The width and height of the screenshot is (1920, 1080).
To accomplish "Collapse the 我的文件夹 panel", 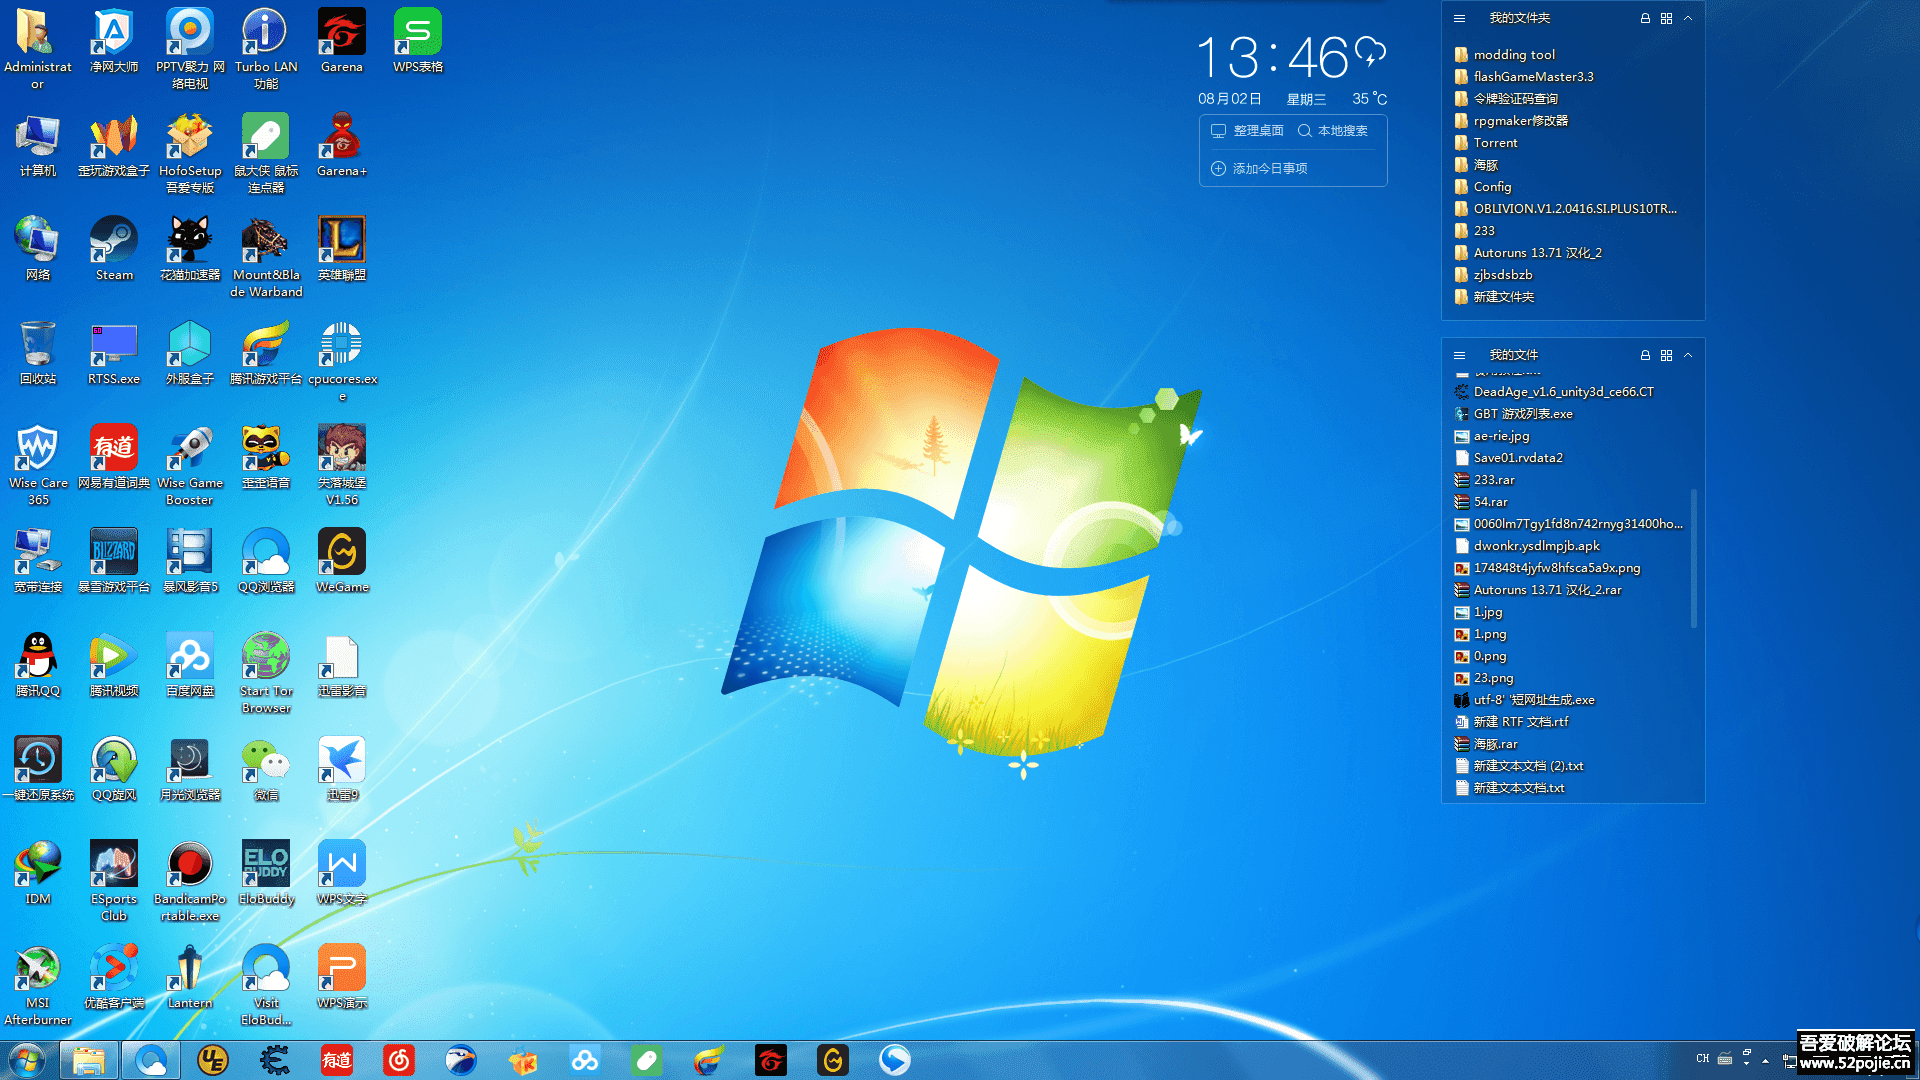I will pos(1688,18).
